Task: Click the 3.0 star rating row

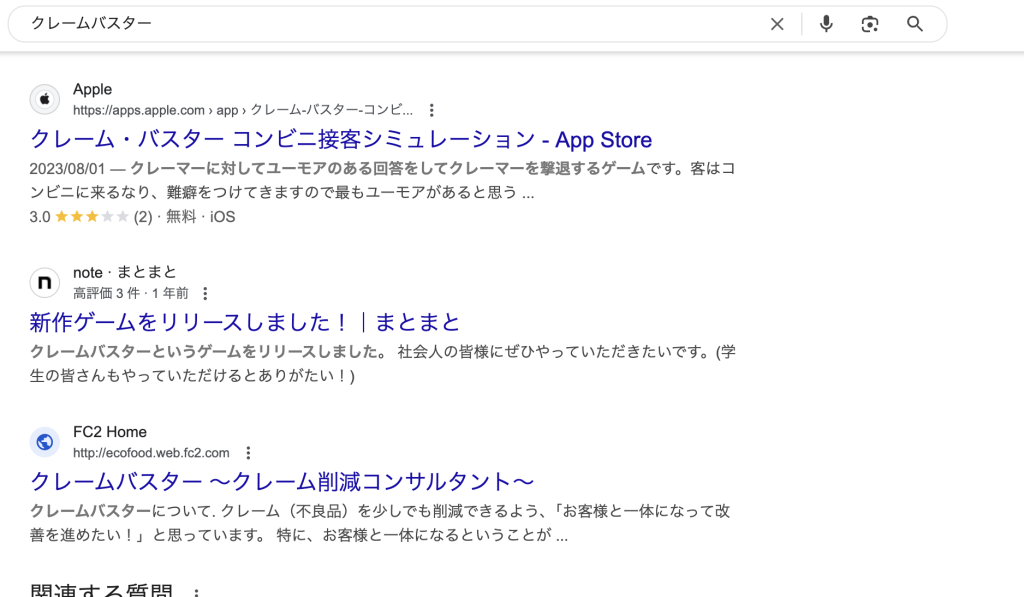Action: [x=132, y=217]
